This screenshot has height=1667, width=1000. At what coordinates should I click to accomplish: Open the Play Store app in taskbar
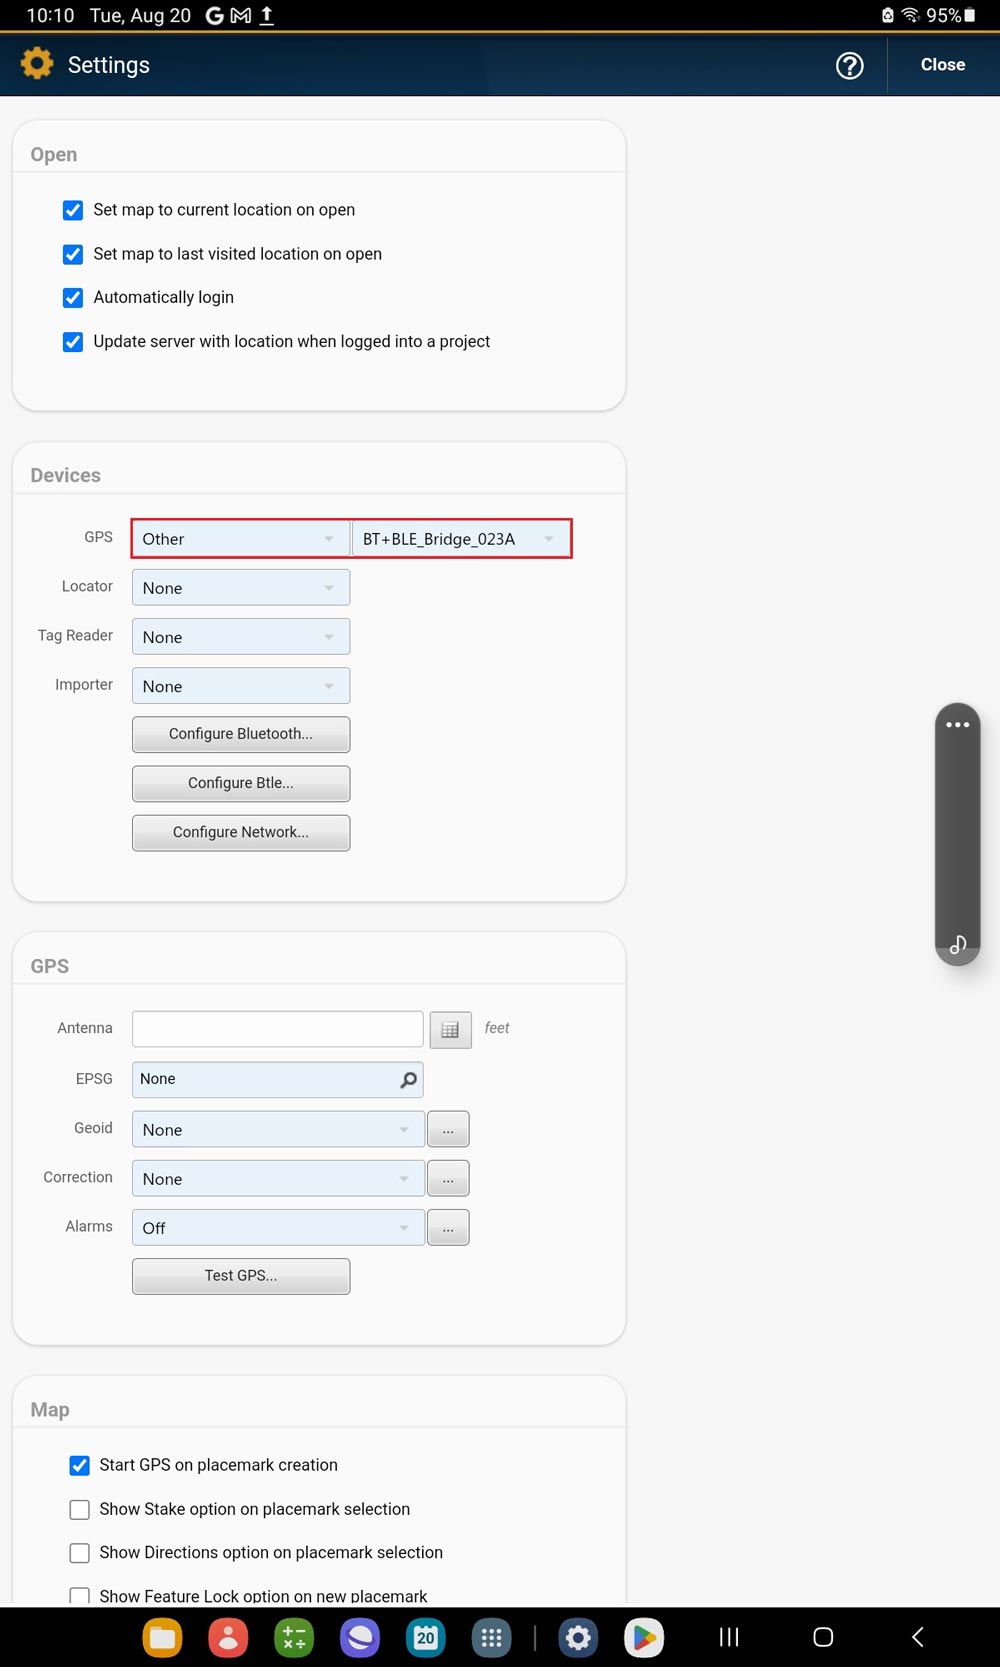coord(644,1637)
